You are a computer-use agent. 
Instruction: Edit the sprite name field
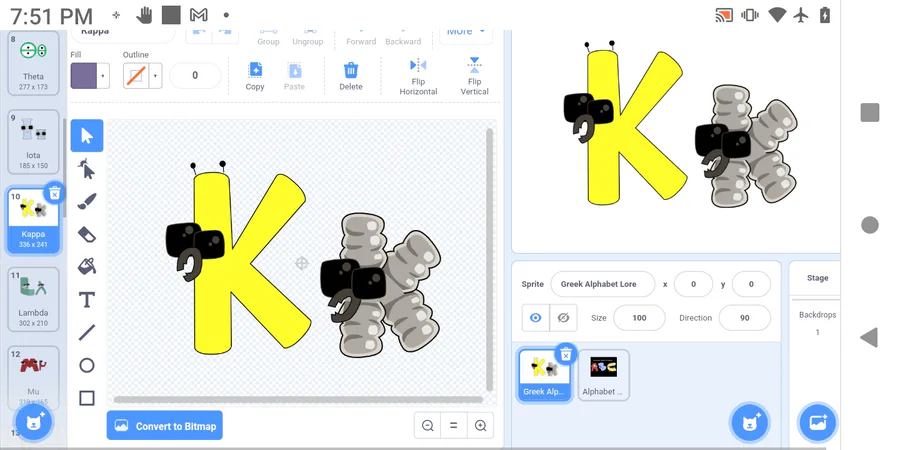coord(602,284)
